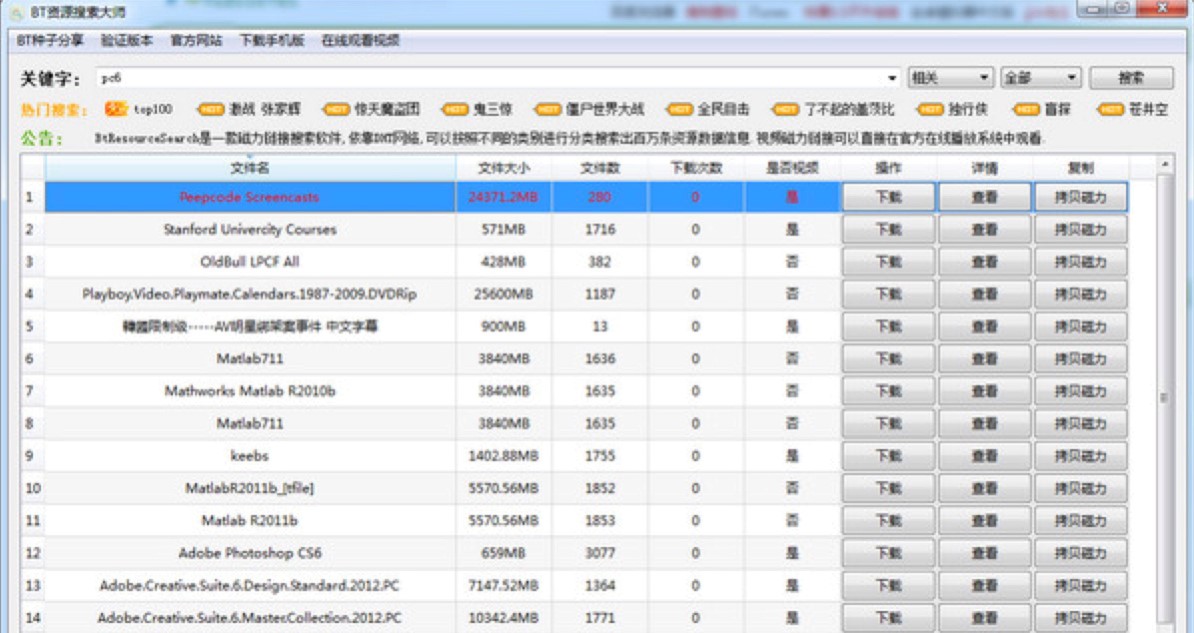View details of Adobe Photoshop CS6
1194x633 pixels.
pyautogui.click(x=984, y=553)
